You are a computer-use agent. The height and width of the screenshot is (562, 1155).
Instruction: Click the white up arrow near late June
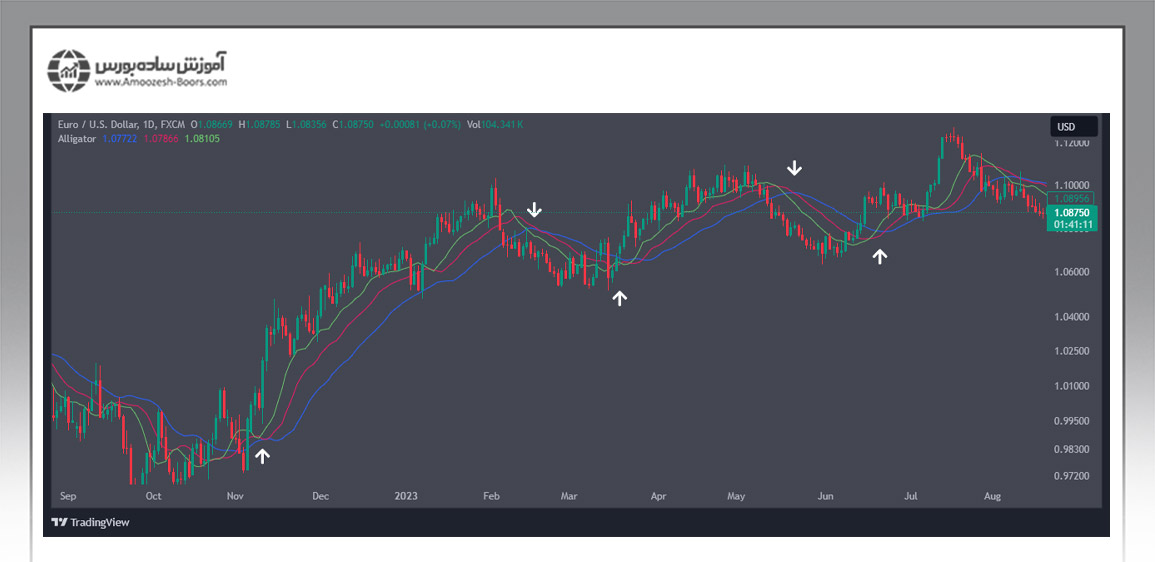click(880, 256)
